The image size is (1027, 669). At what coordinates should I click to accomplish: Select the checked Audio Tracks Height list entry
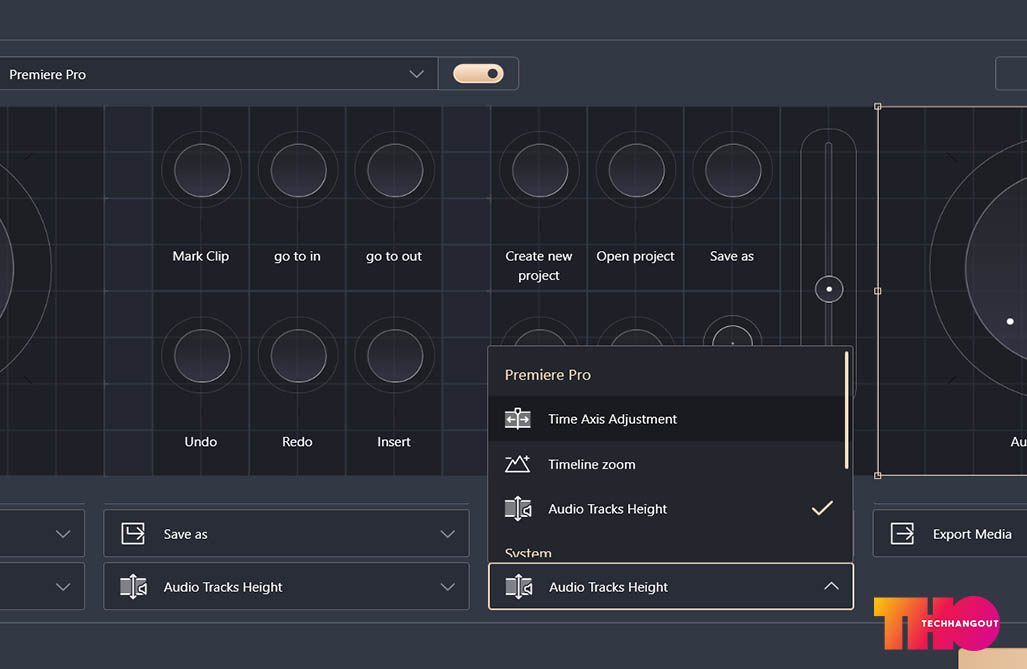click(x=666, y=508)
